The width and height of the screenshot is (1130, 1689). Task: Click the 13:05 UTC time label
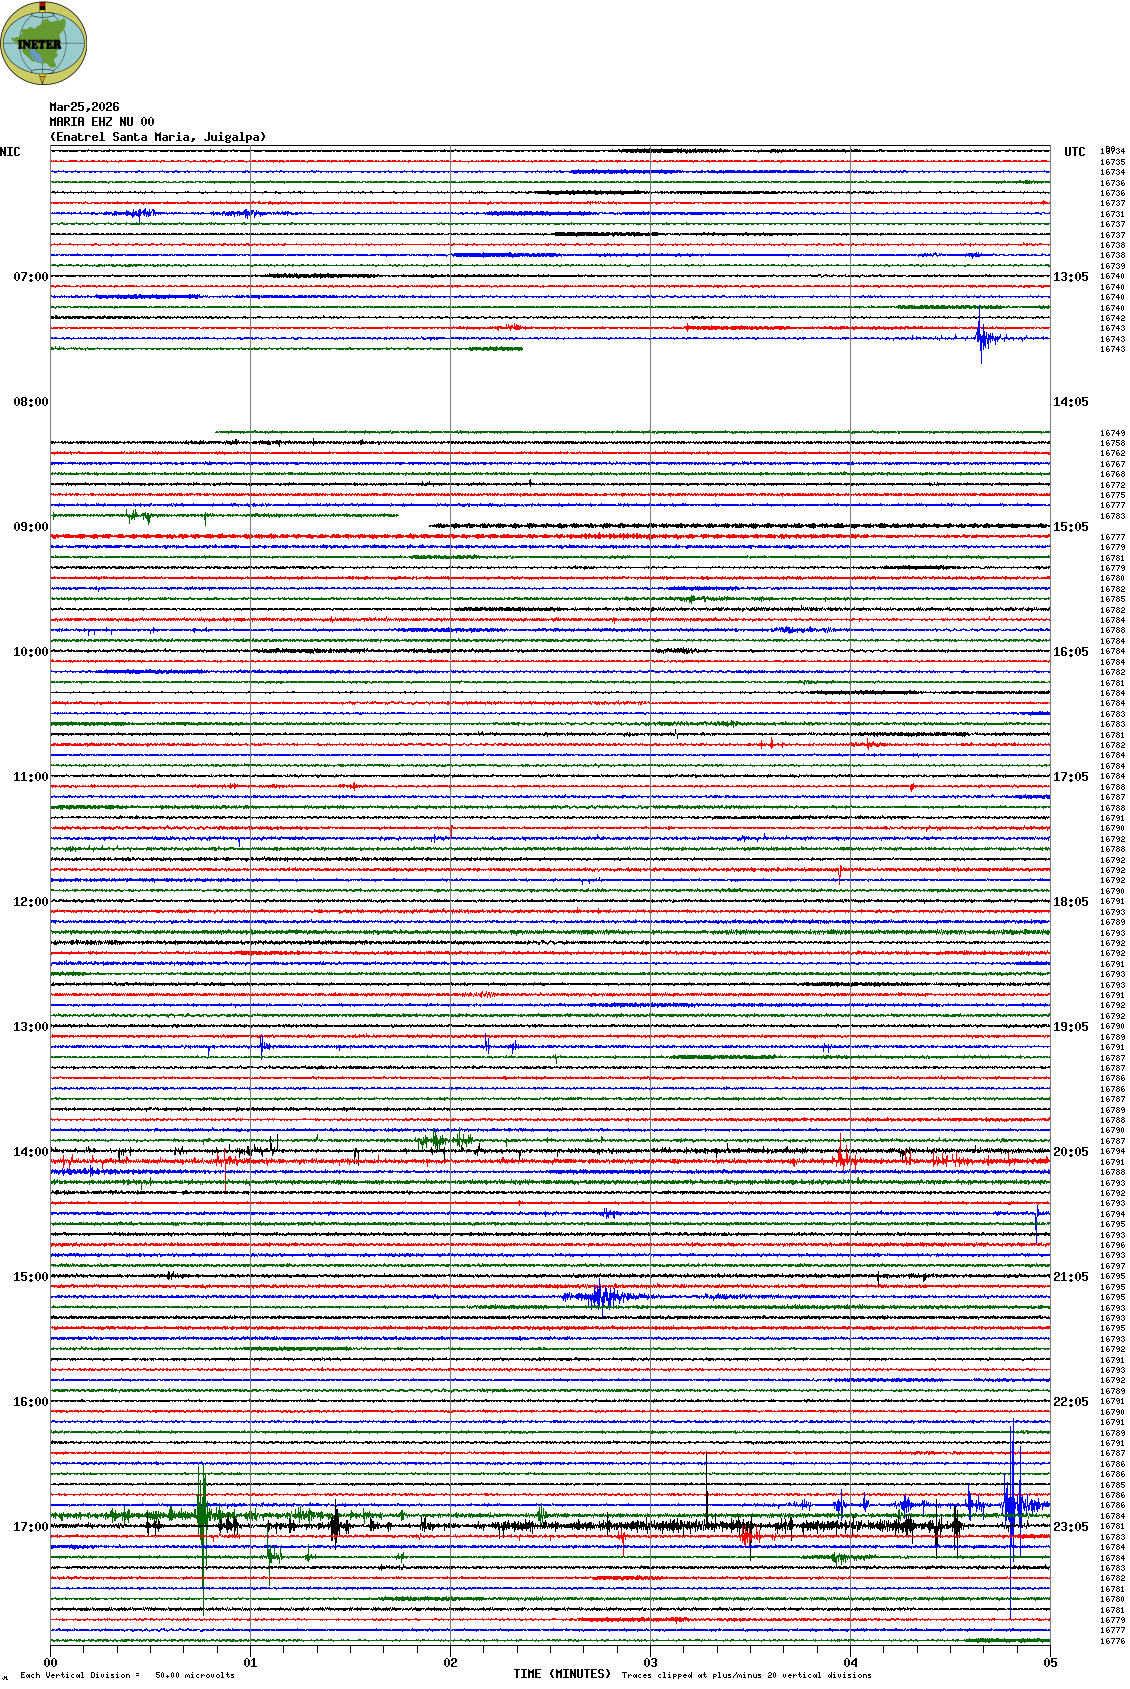[1070, 277]
